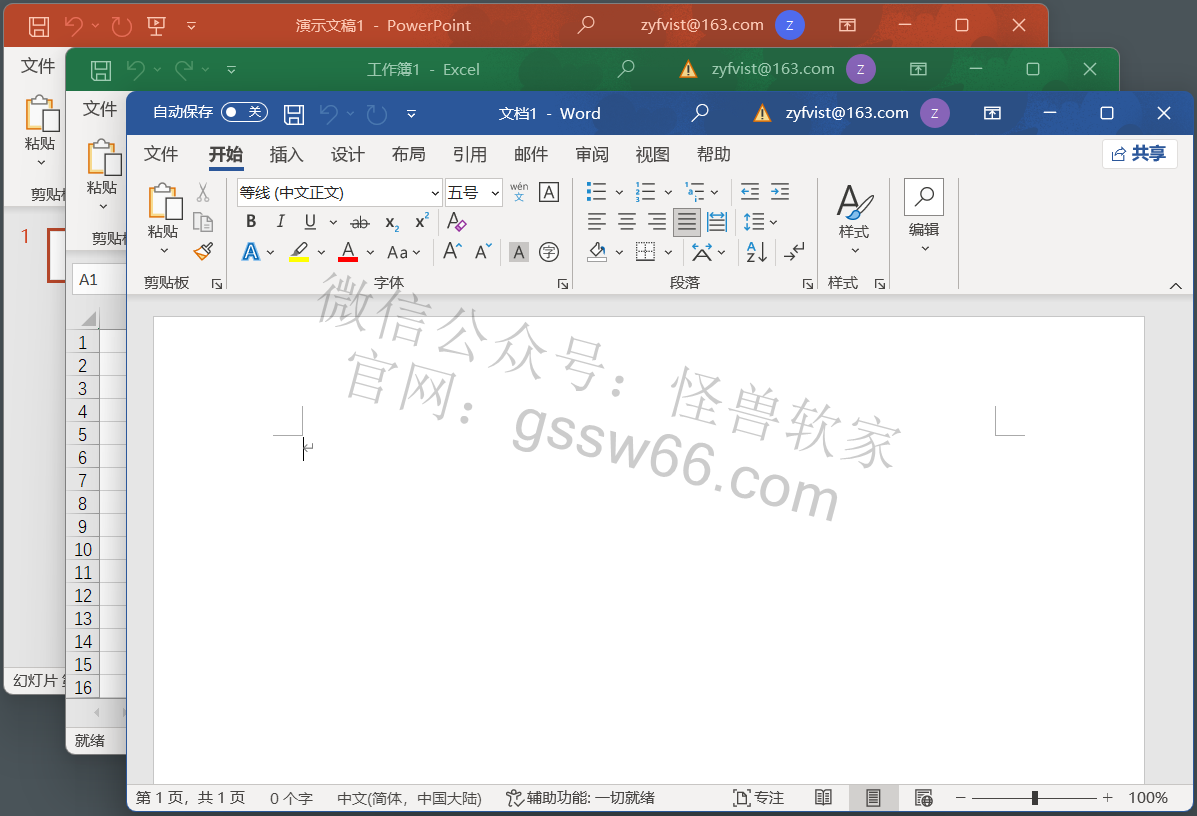Apply distributed alignment in Word
The width and height of the screenshot is (1197, 816).
717,222
